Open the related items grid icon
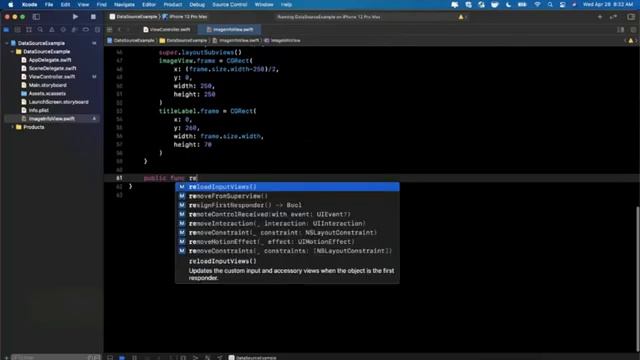 [109, 29]
